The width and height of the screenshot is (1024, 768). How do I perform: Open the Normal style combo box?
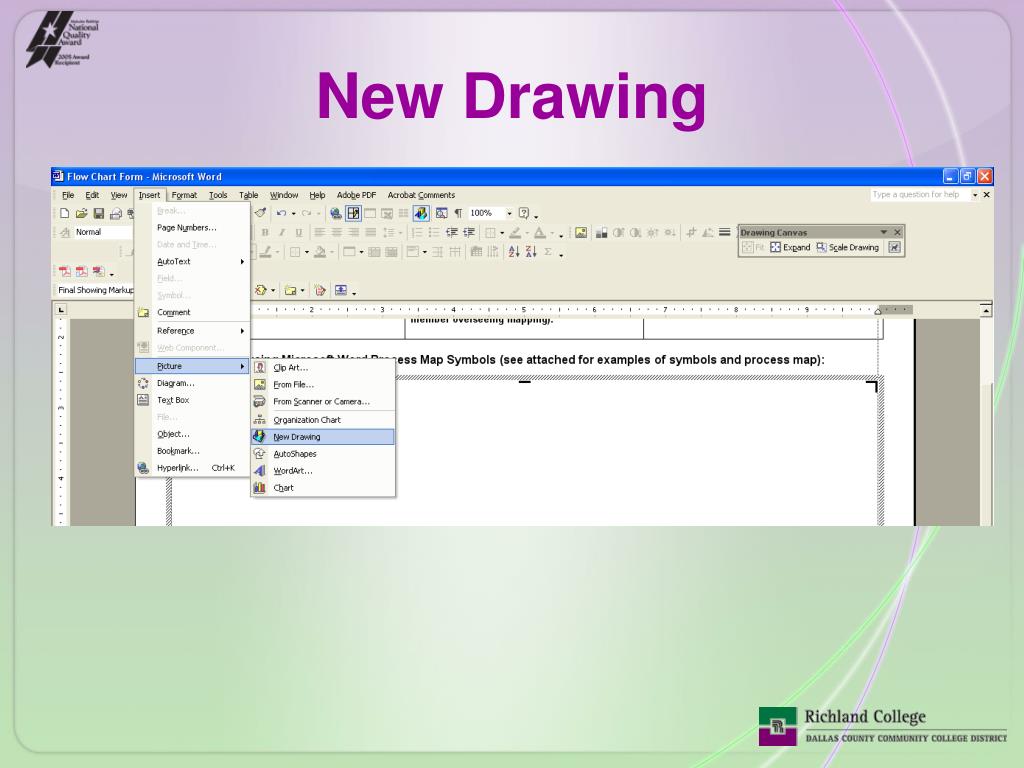pos(103,232)
